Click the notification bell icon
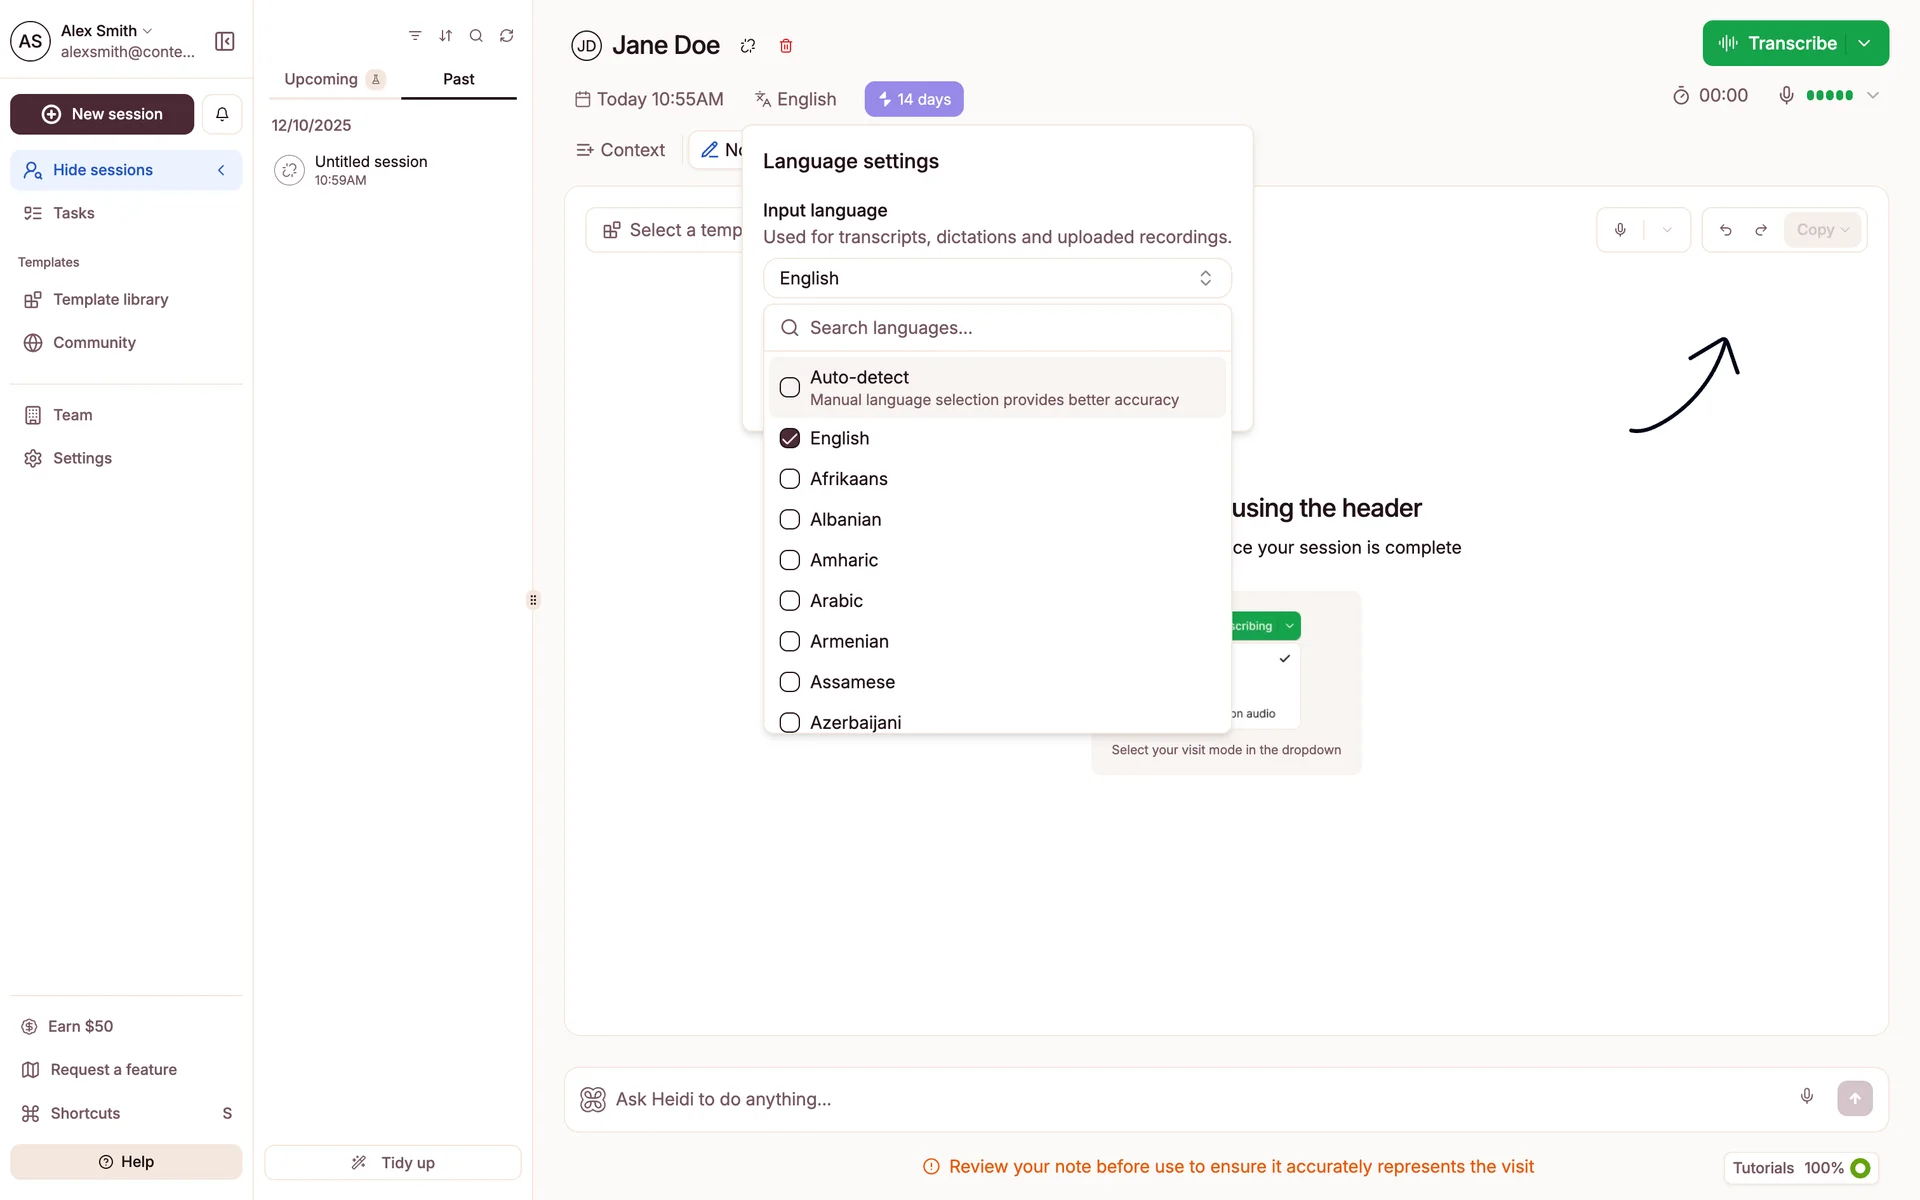 [x=222, y=114]
